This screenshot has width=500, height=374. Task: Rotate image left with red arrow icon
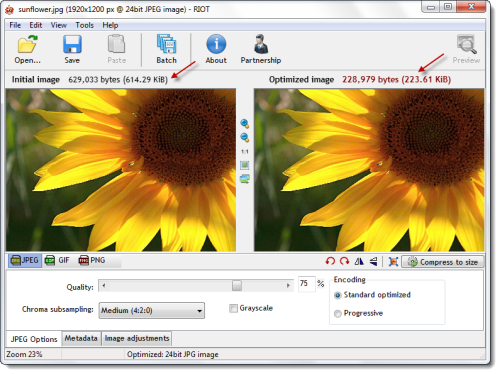click(330, 261)
